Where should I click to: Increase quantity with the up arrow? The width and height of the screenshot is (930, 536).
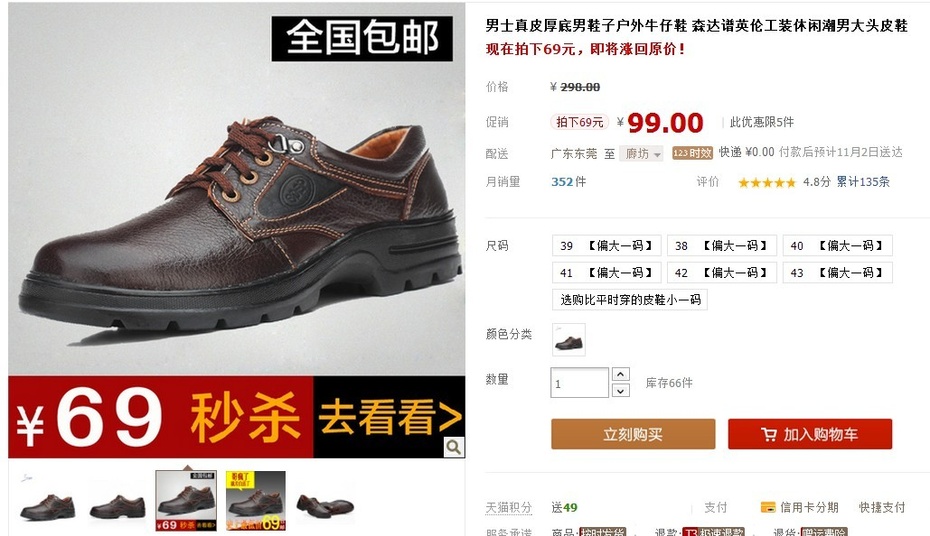(x=620, y=374)
